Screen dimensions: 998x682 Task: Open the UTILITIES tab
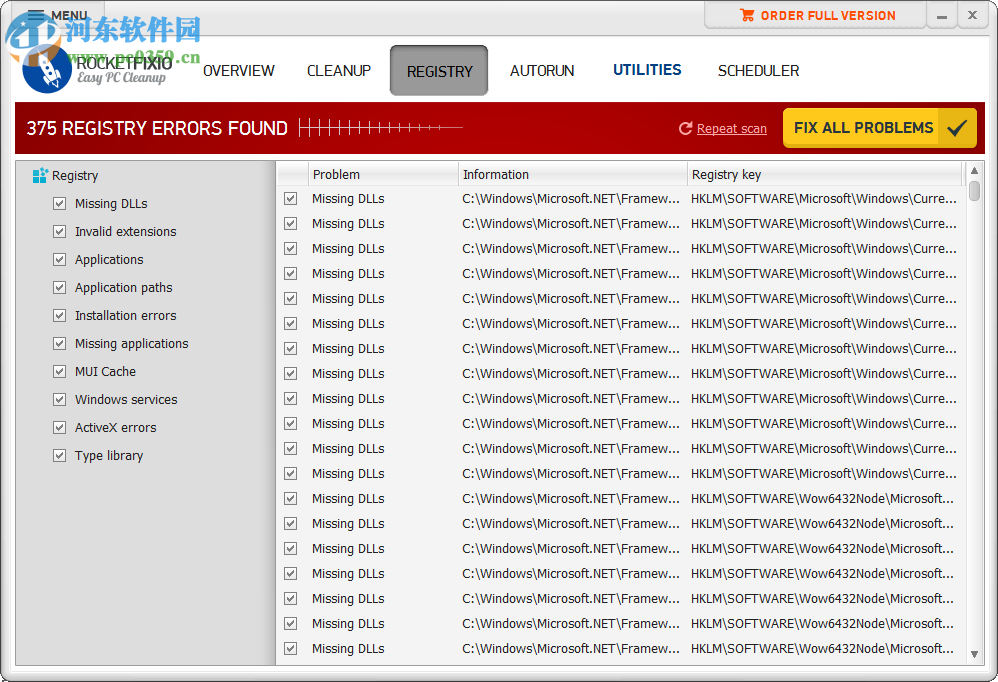click(x=647, y=70)
